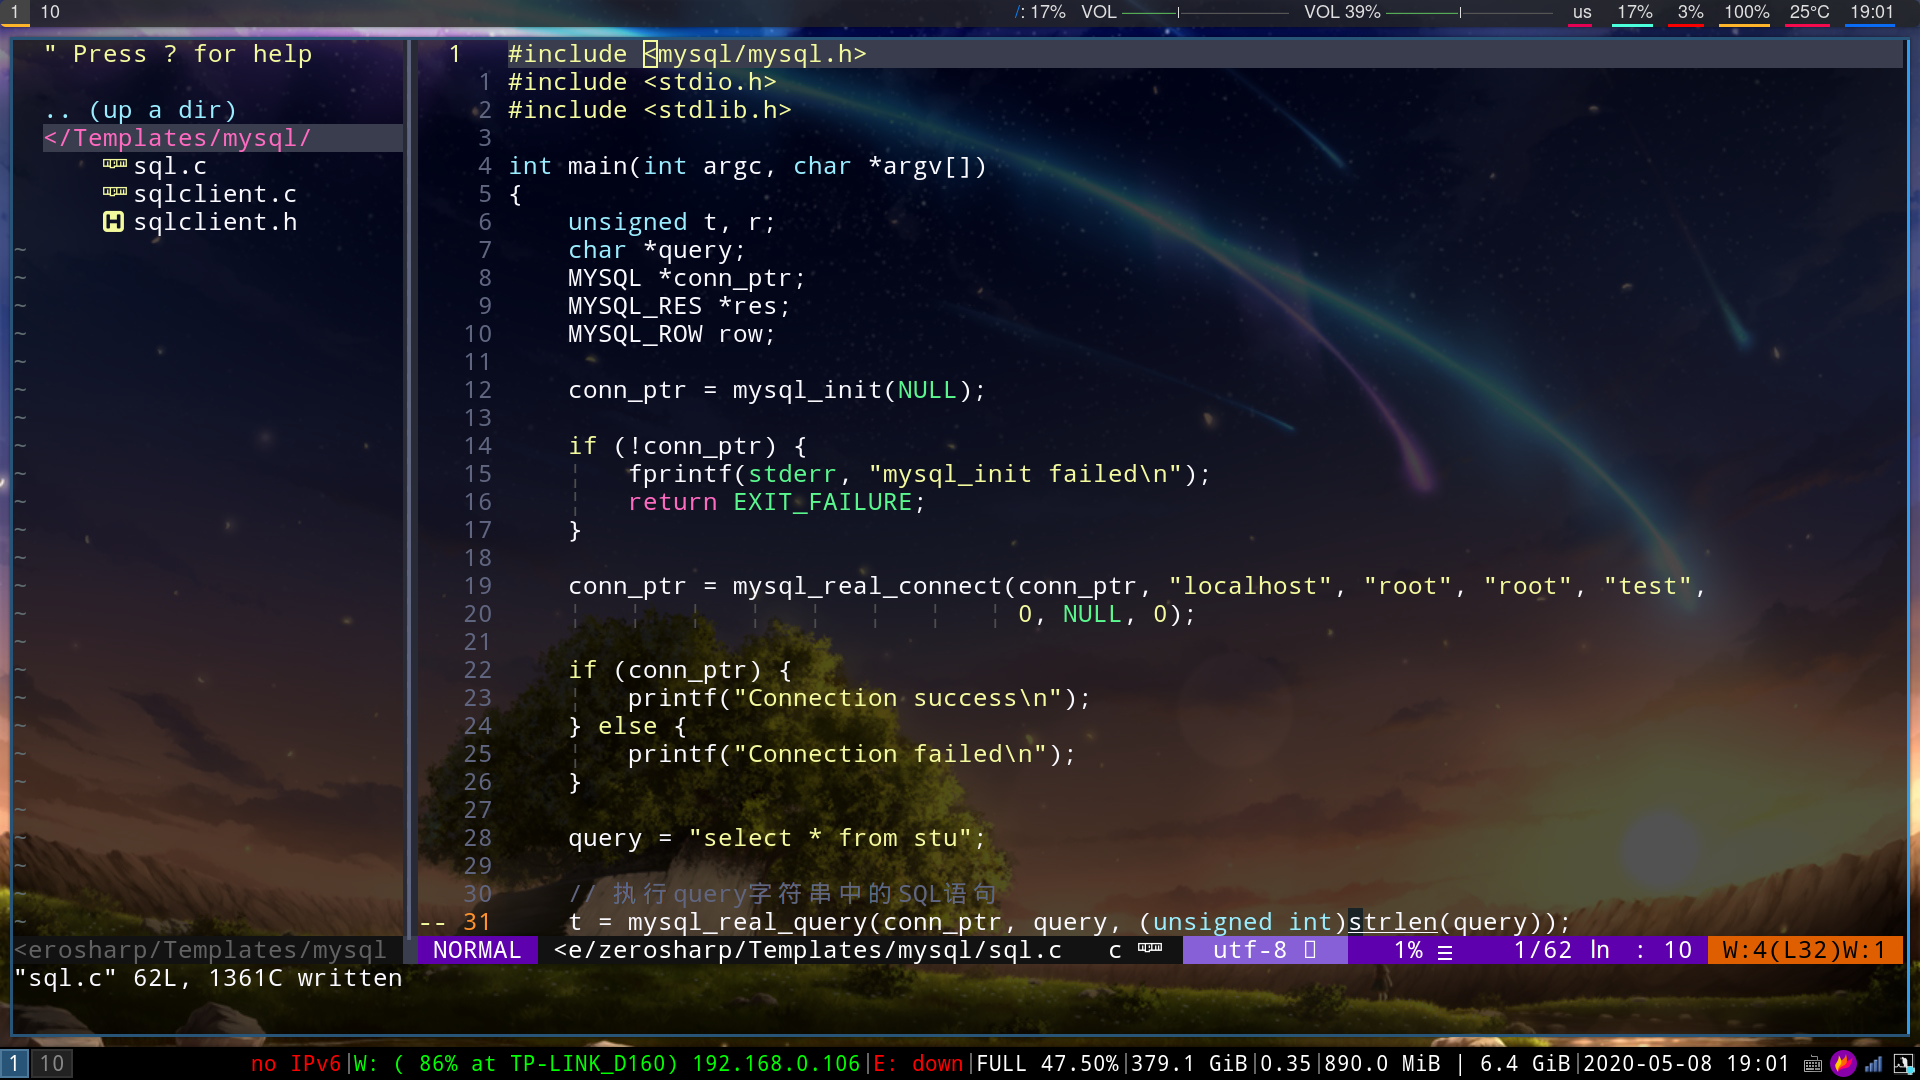Open sqlclient.h in the file tree
1920x1080 pixels.
pyautogui.click(x=215, y=222)
